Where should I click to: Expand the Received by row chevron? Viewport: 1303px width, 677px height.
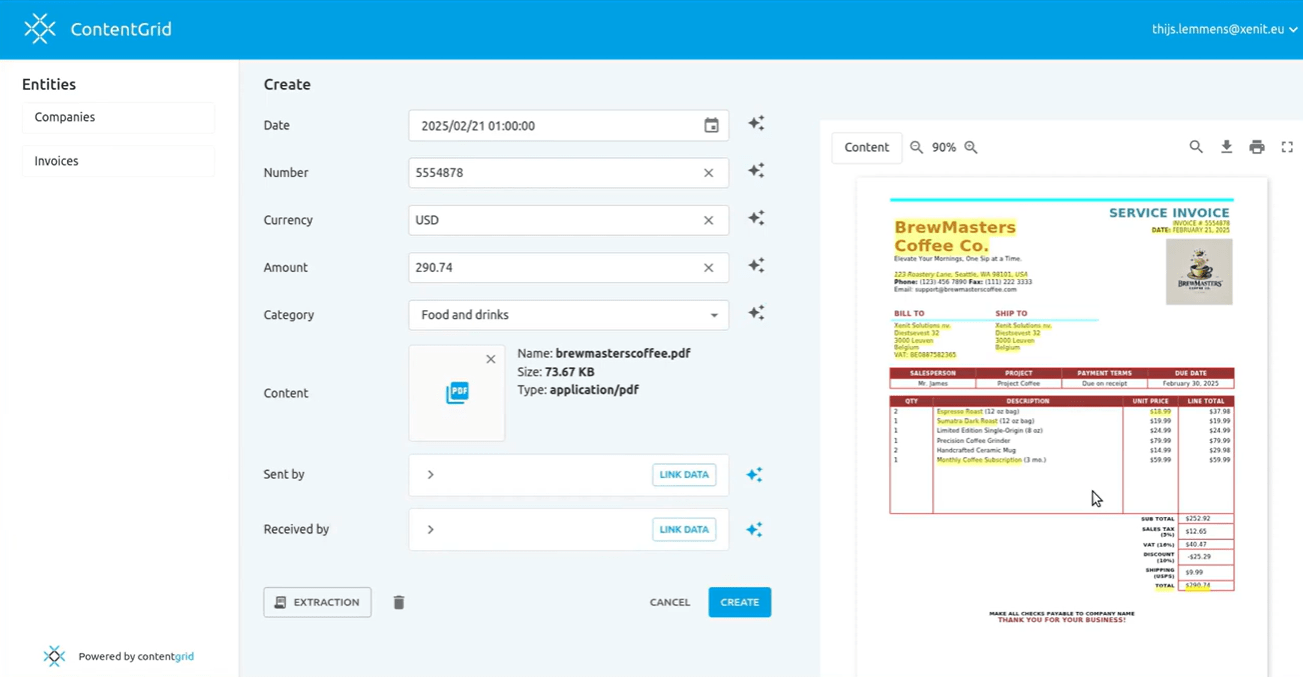click(431, 530)
